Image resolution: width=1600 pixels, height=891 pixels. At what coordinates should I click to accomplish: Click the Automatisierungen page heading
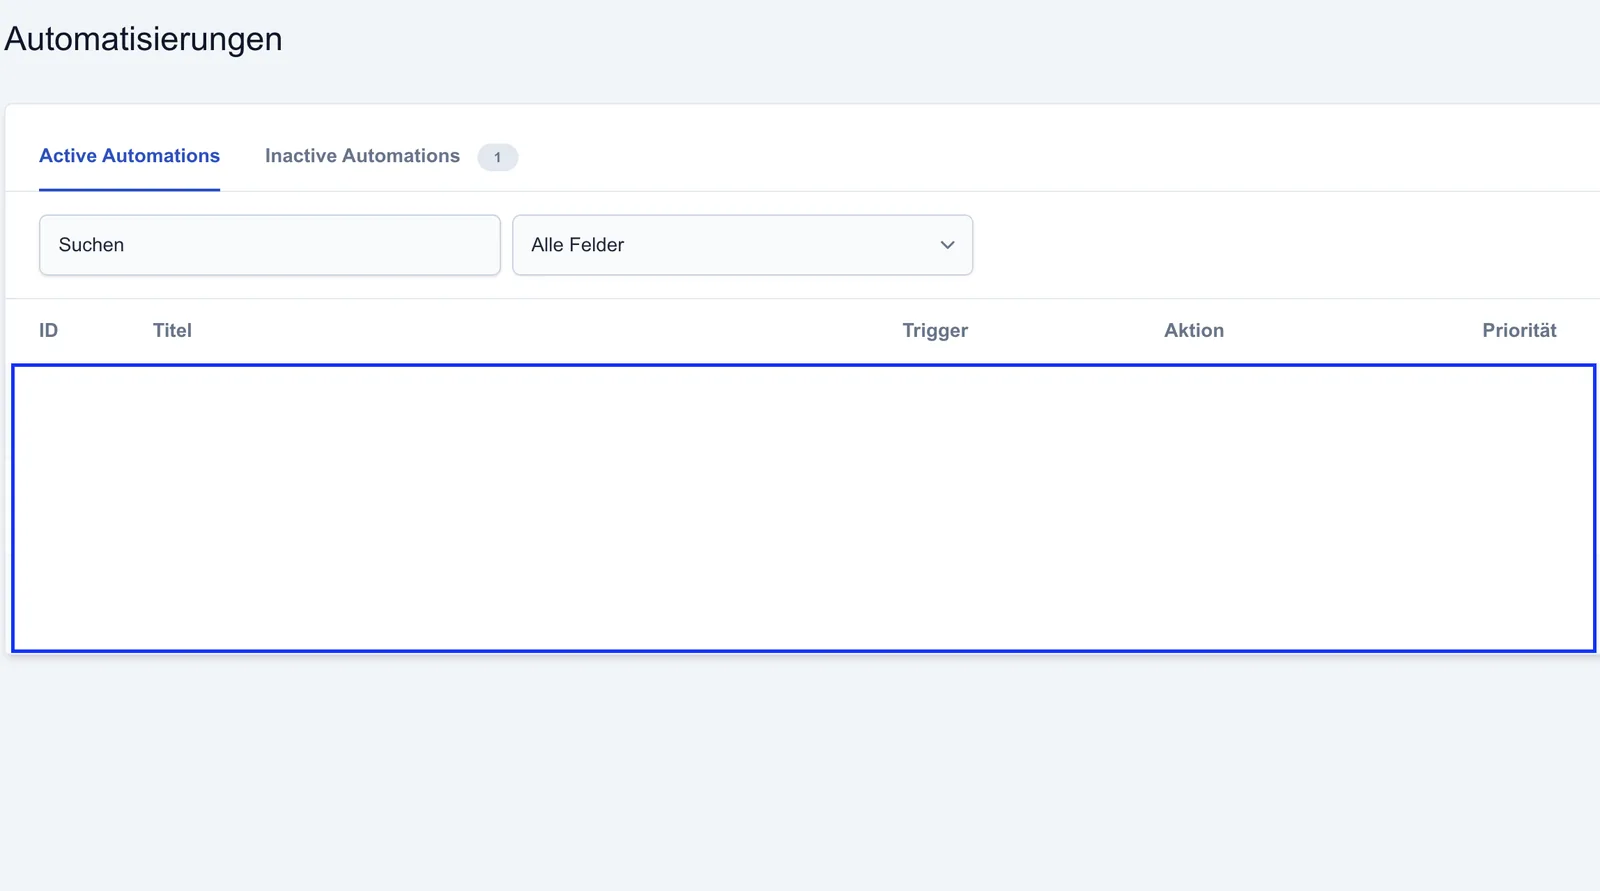pos(144,39)
